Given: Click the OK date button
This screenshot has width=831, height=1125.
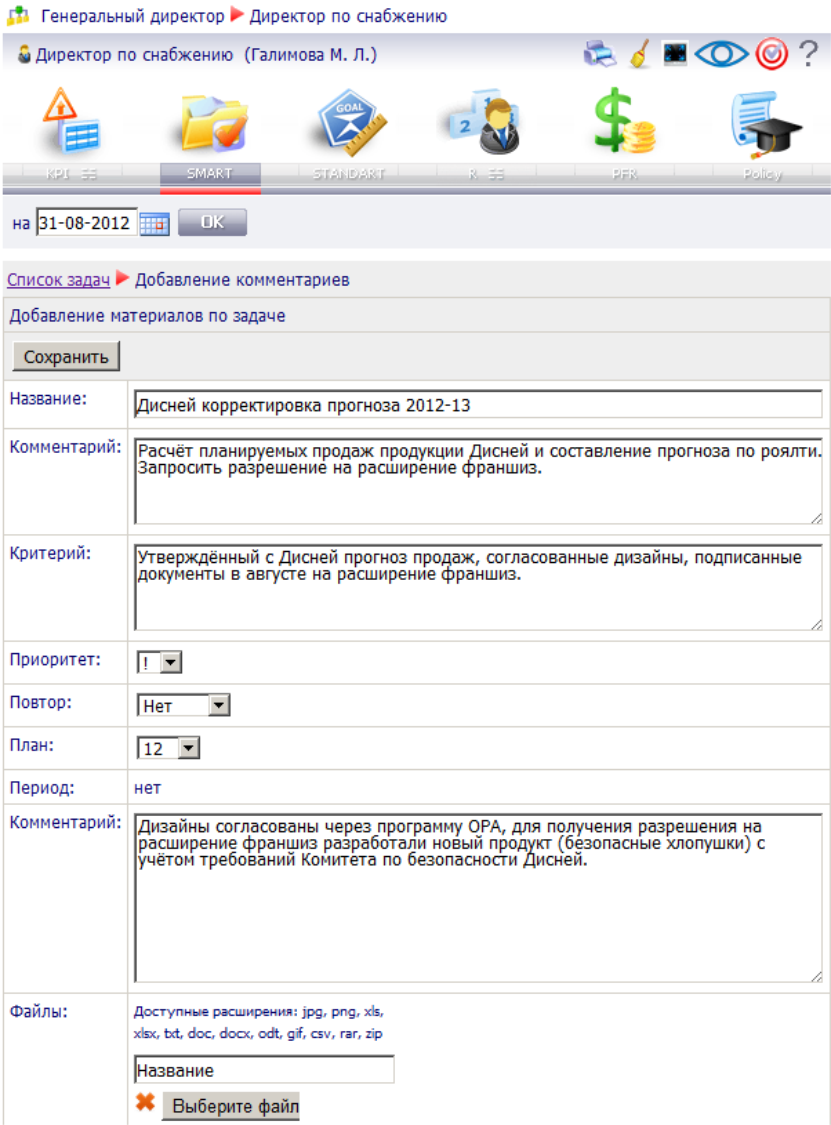Looking at the screenshot, I should [x=212, y=222].
